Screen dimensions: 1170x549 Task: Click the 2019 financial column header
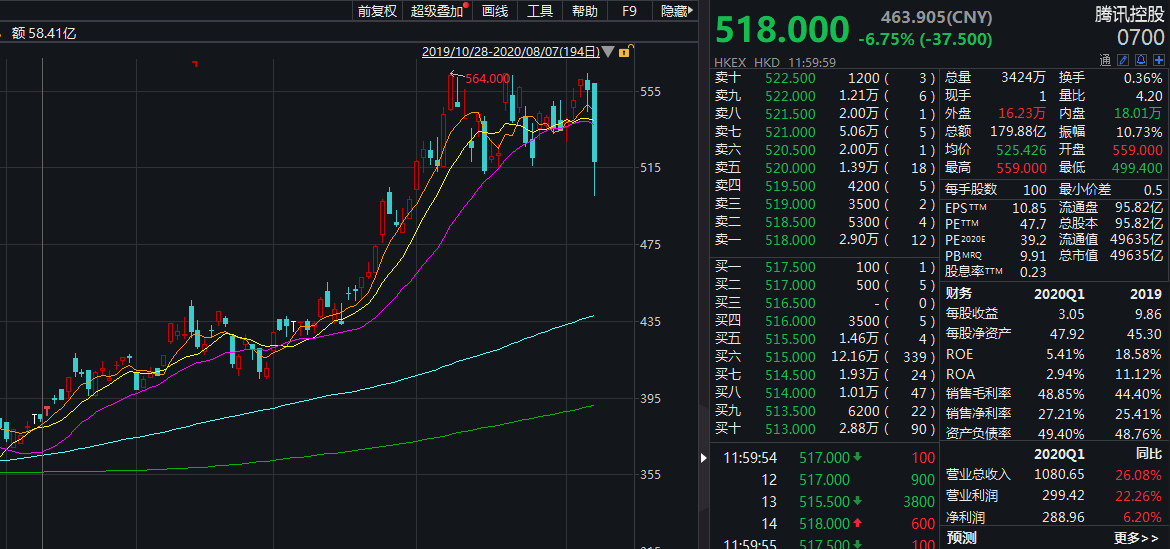pos(1145,293)
